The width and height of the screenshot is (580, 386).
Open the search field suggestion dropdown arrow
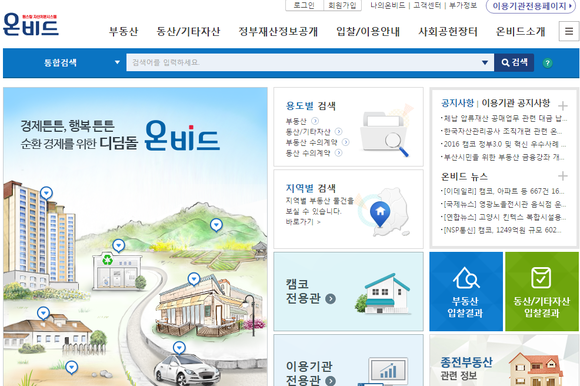485,62
